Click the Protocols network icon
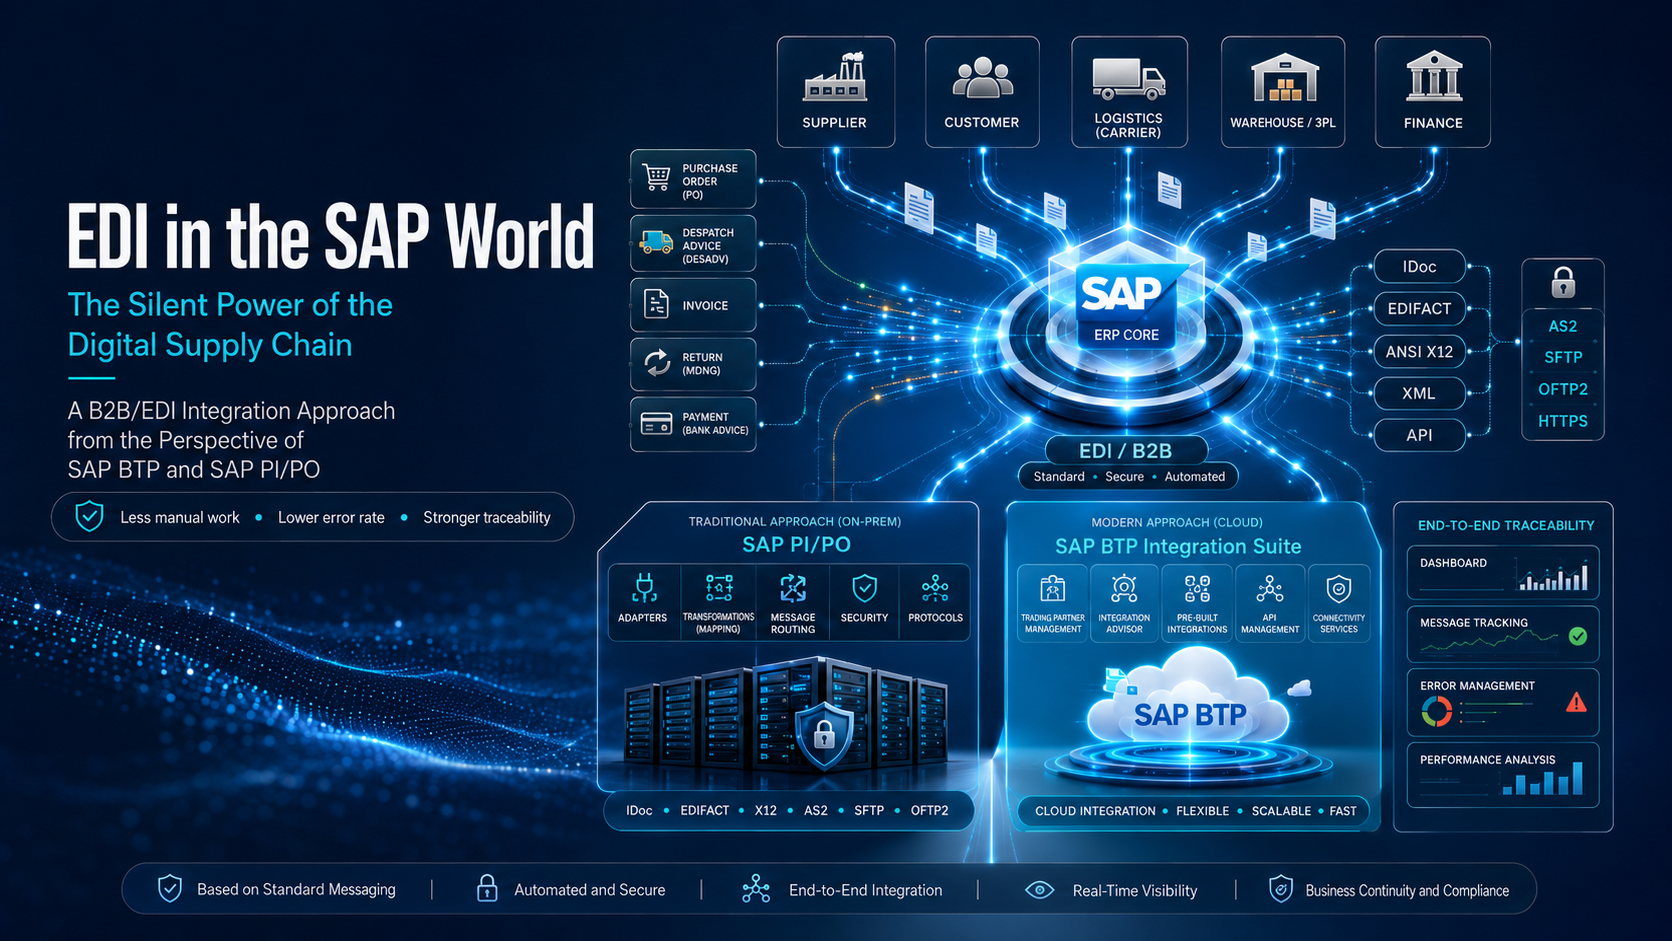This screenshot has width=1672, height=941. pyautogui.click(x=936, y=588)
